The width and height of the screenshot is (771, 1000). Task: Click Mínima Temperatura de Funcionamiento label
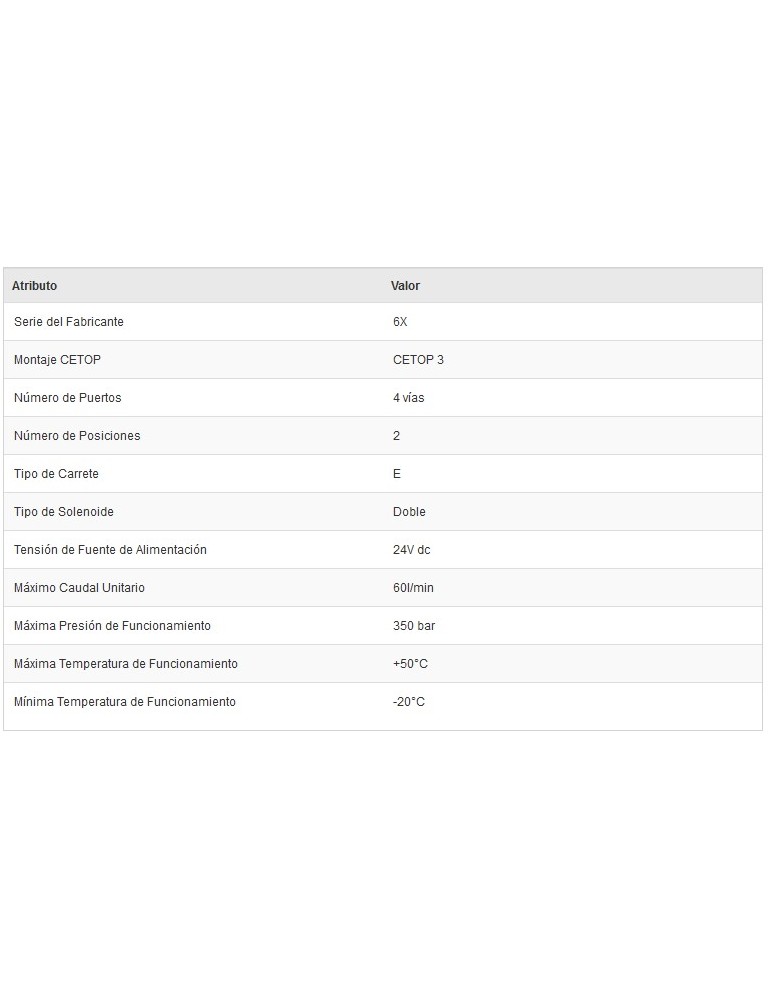coord(125,702)
